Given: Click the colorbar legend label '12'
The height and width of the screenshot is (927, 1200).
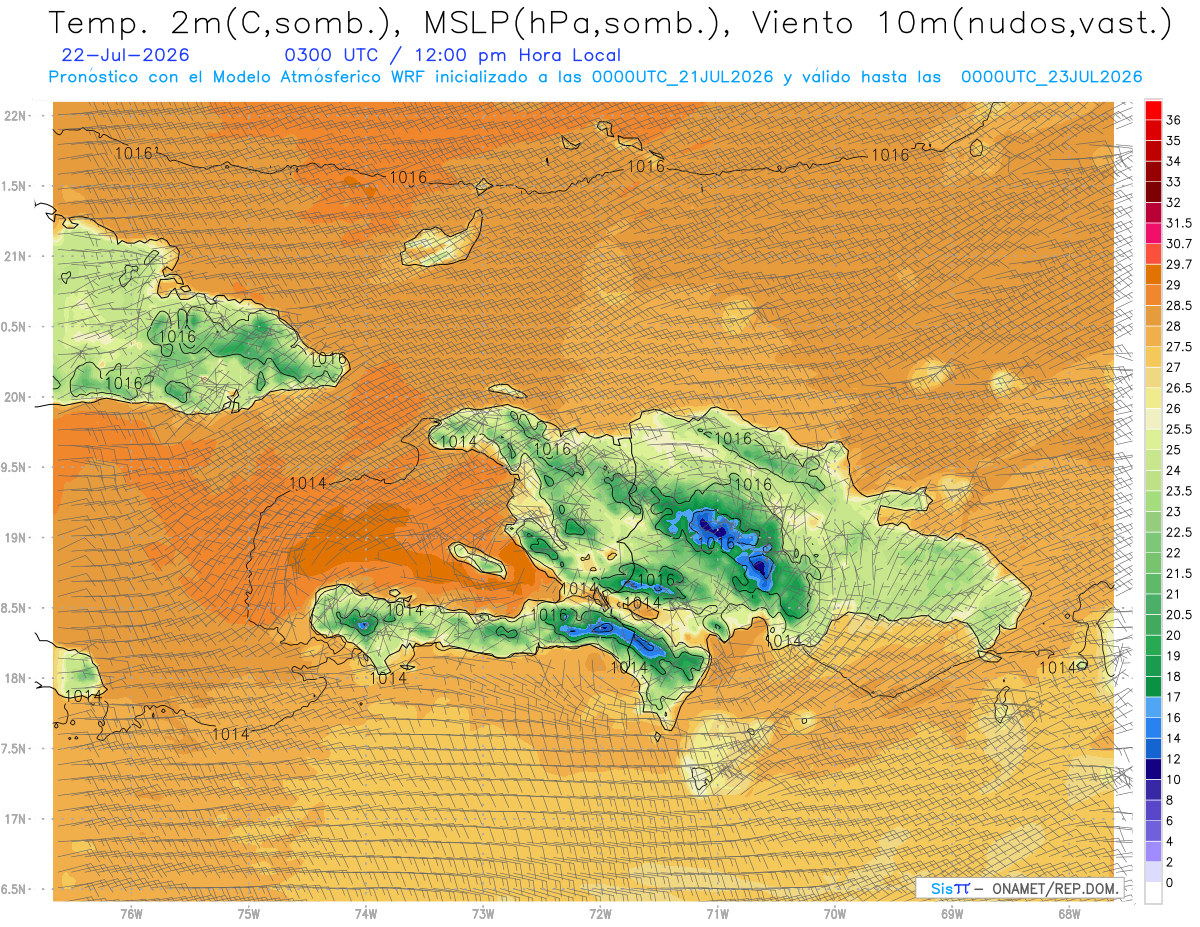Looking at the screenshot, I should pos(1174,759).
